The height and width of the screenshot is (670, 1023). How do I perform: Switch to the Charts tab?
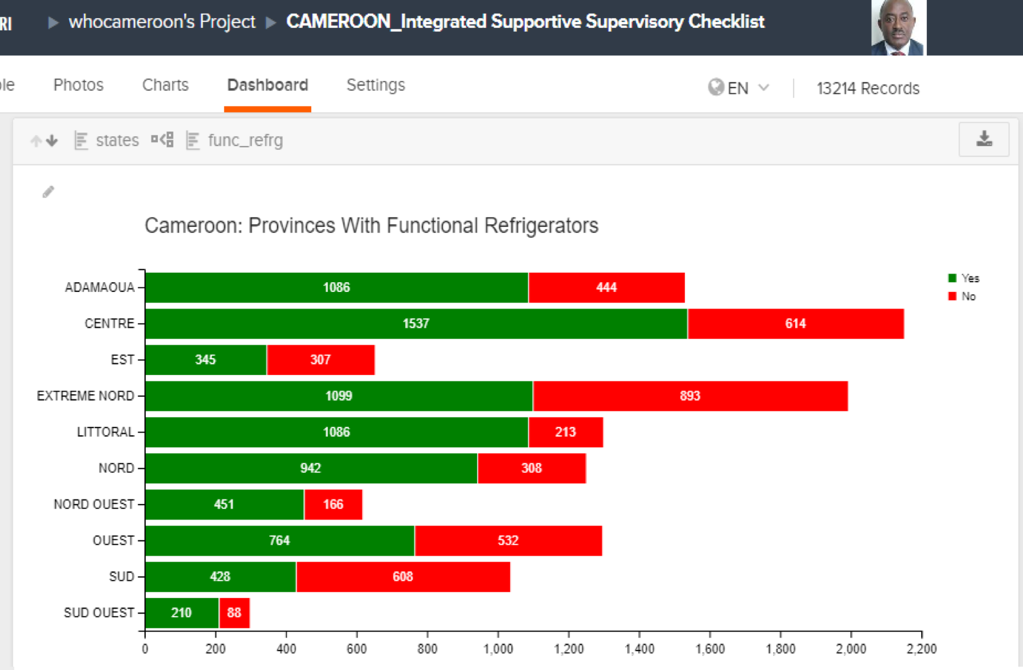[x=165, y=85]
